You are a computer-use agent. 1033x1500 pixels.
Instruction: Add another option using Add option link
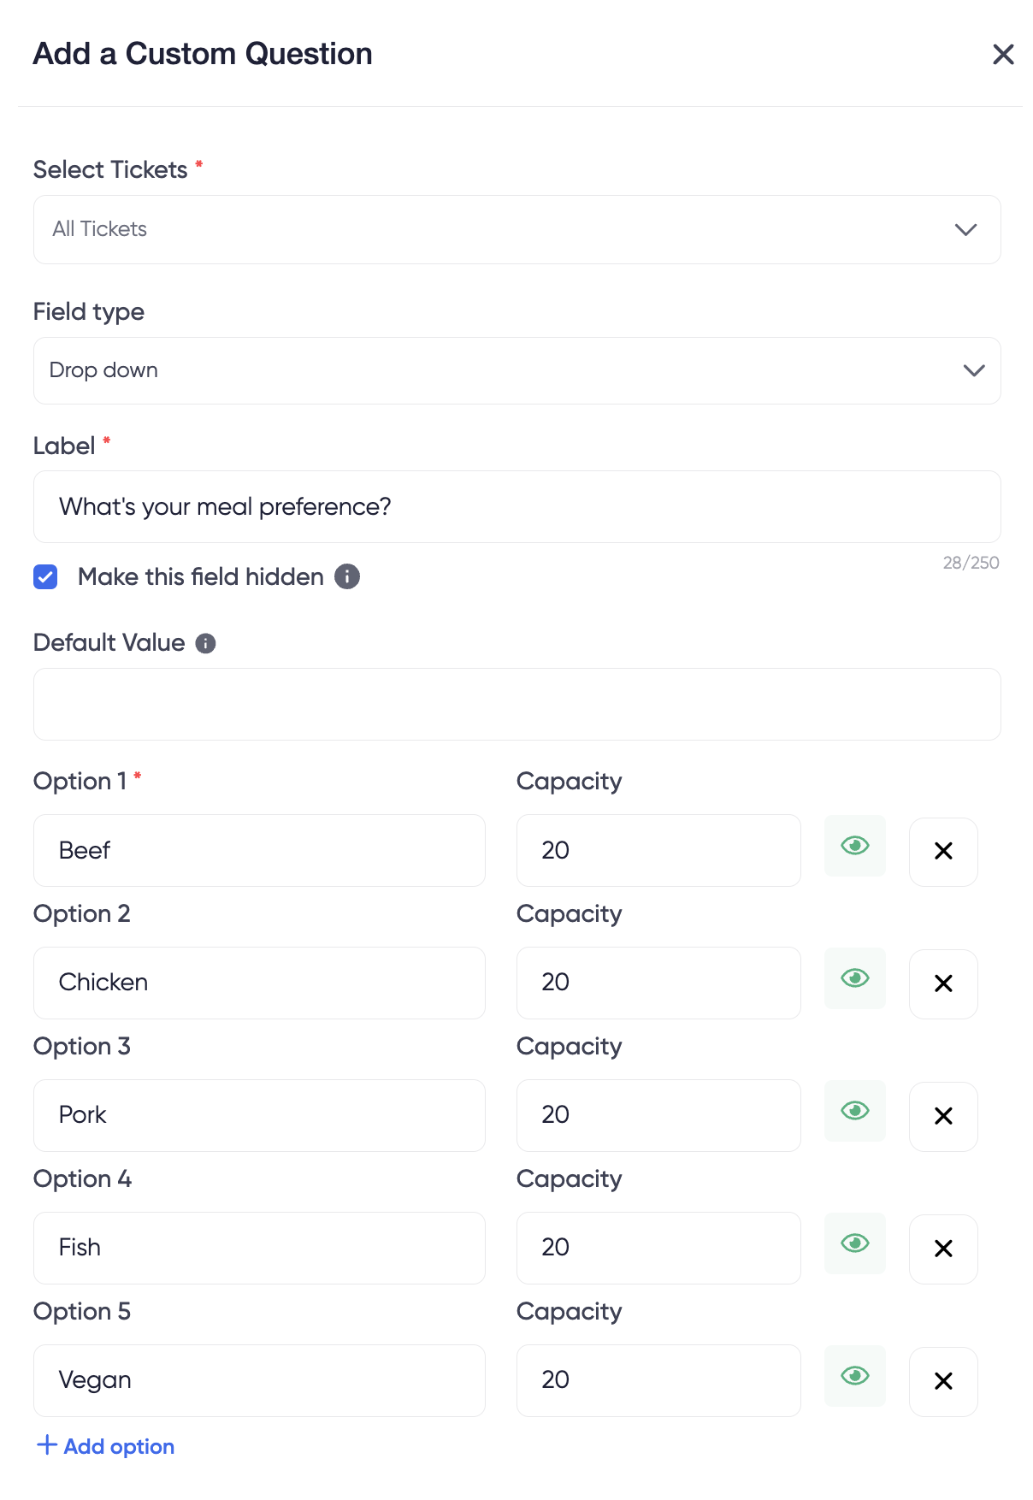pyautogui.click(x=106, y=1446)
